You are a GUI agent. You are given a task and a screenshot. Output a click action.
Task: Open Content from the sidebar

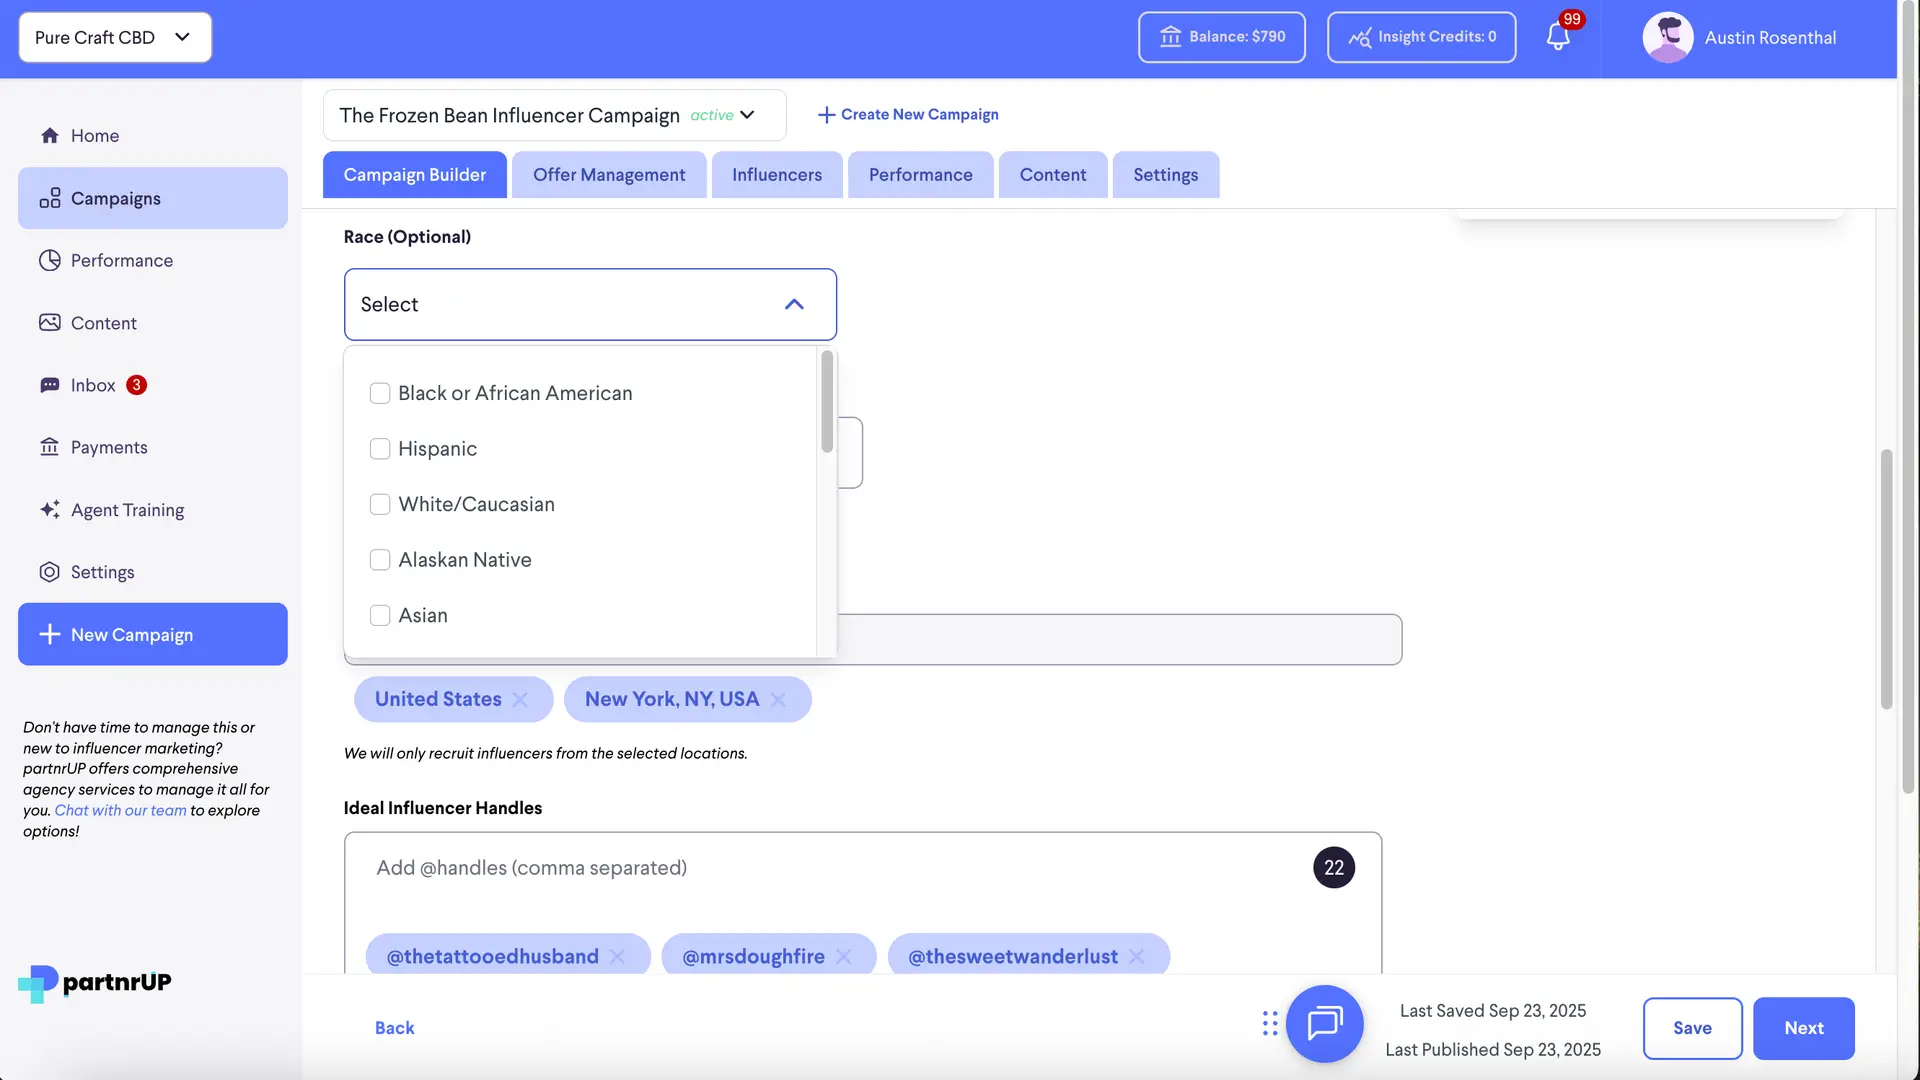[103, 322]
